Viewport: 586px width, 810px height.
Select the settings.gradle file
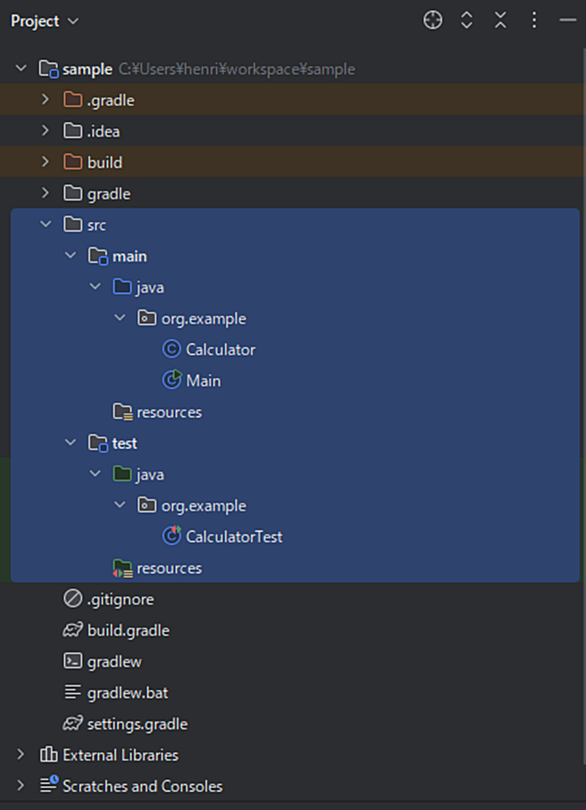pyautogui.click(x=125, y=724)
